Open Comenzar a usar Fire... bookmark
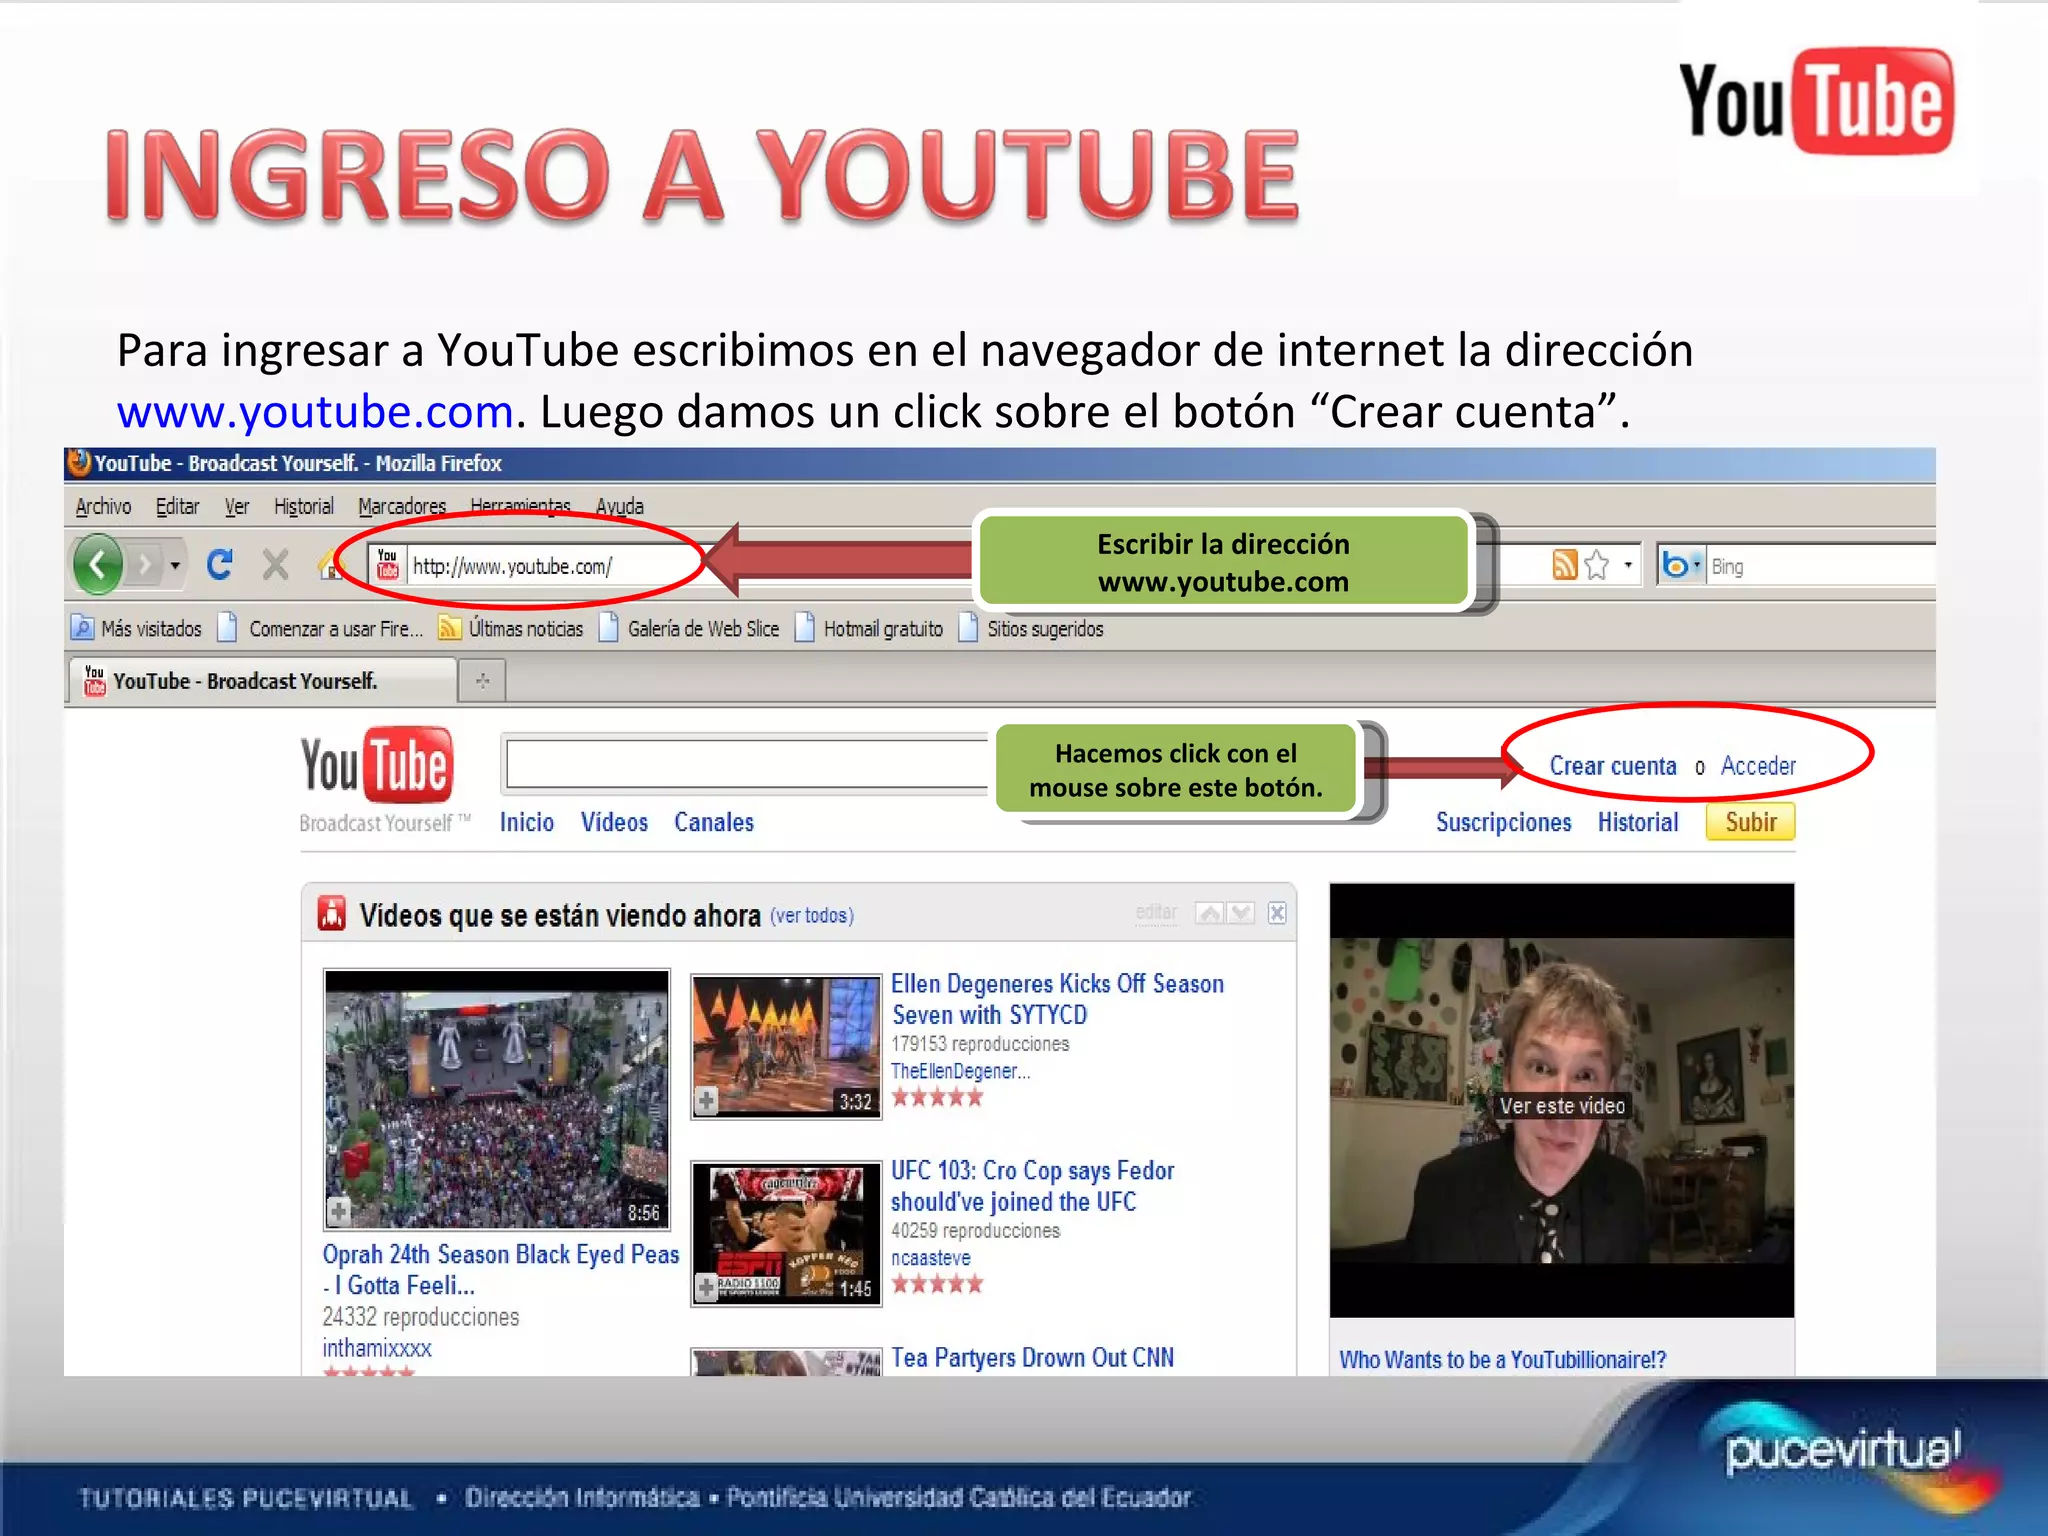Screen dimensions: 2048x1536 click(320, 628)
